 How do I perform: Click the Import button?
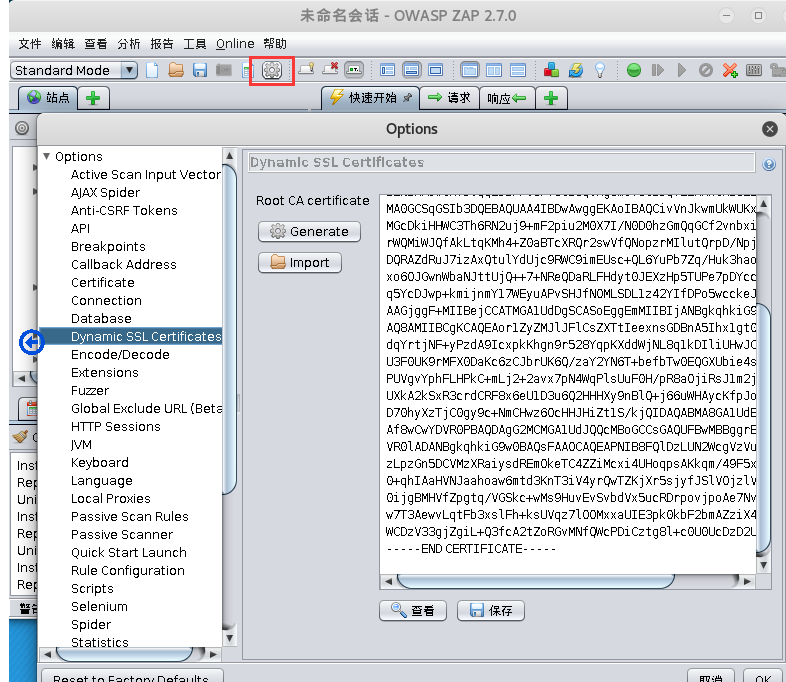pyautogui.click(x=300, y=263)
